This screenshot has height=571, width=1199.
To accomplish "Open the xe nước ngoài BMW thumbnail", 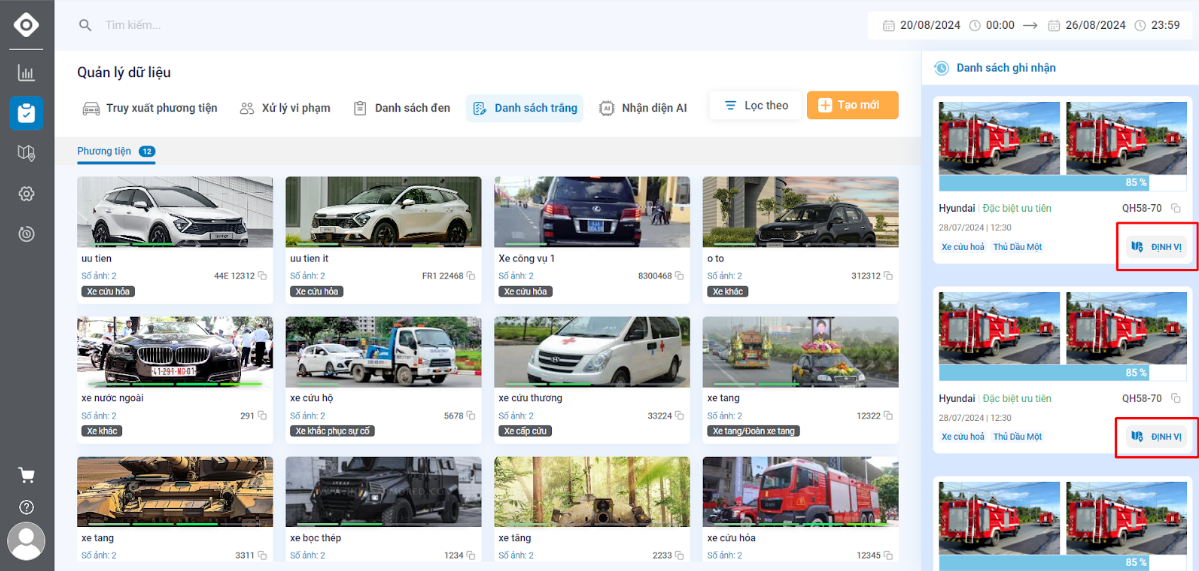I will pyautogui.click(x=175, y=352).
